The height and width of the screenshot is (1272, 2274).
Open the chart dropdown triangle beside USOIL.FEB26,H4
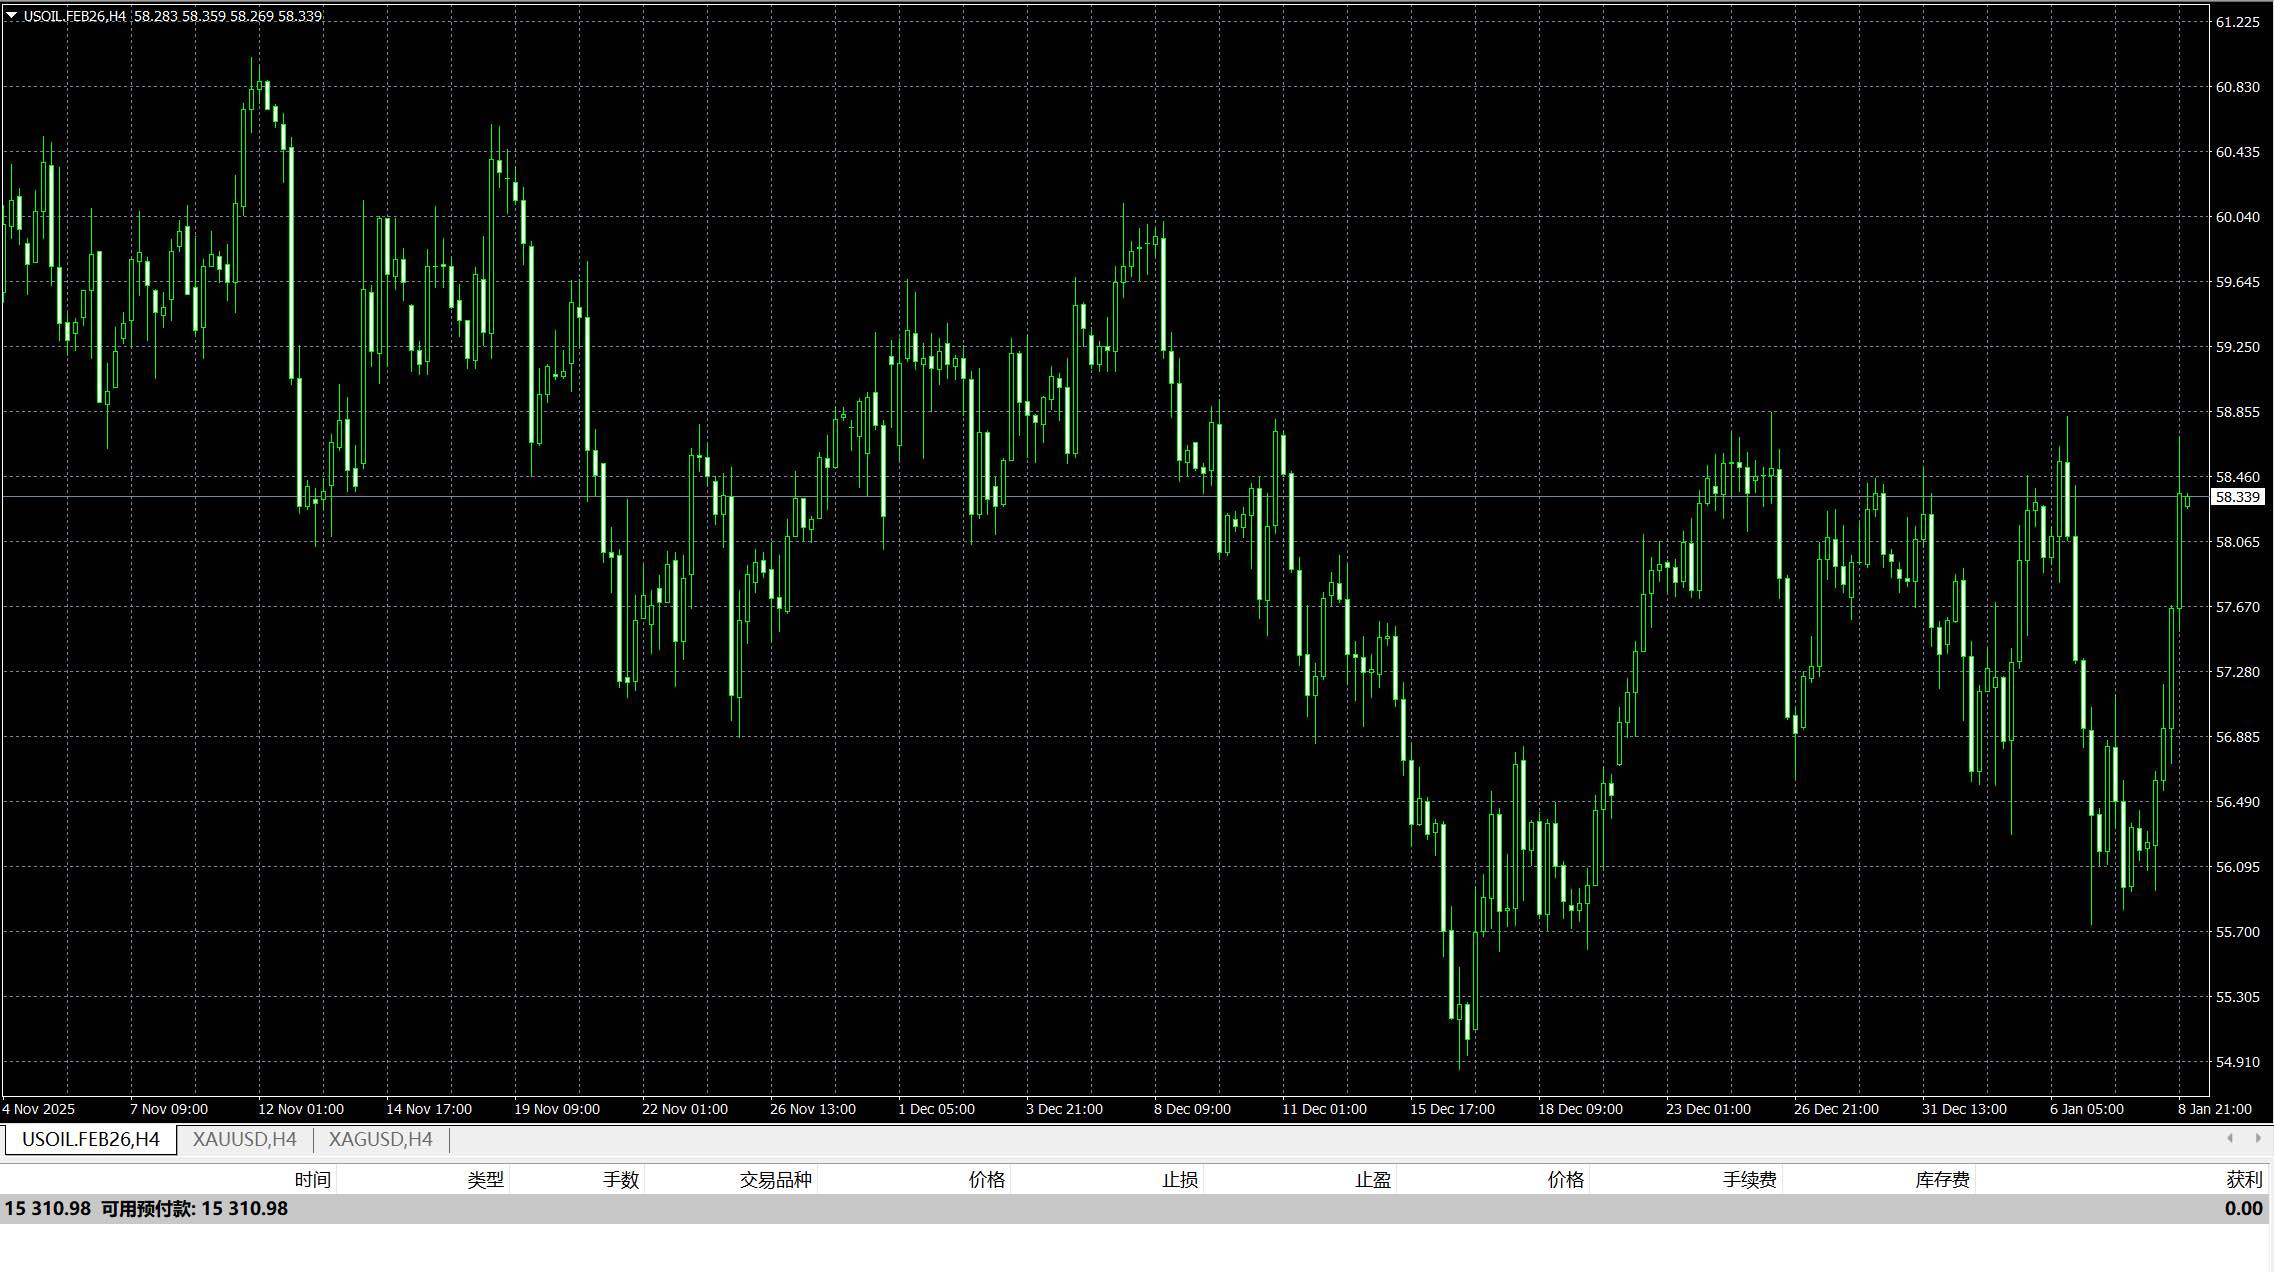pos(12,15)
